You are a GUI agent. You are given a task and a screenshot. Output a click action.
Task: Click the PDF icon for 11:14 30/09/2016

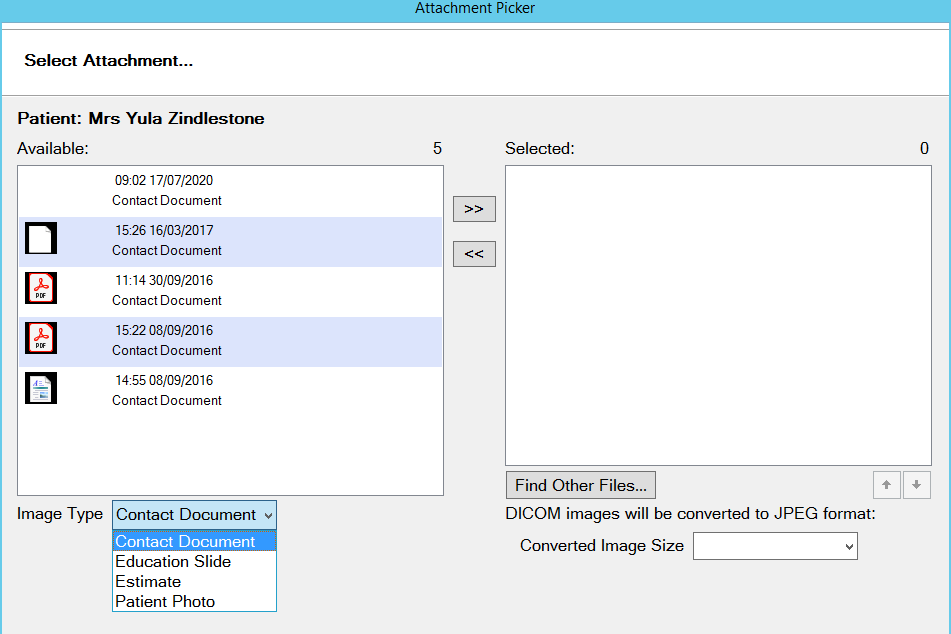[41, 288]
